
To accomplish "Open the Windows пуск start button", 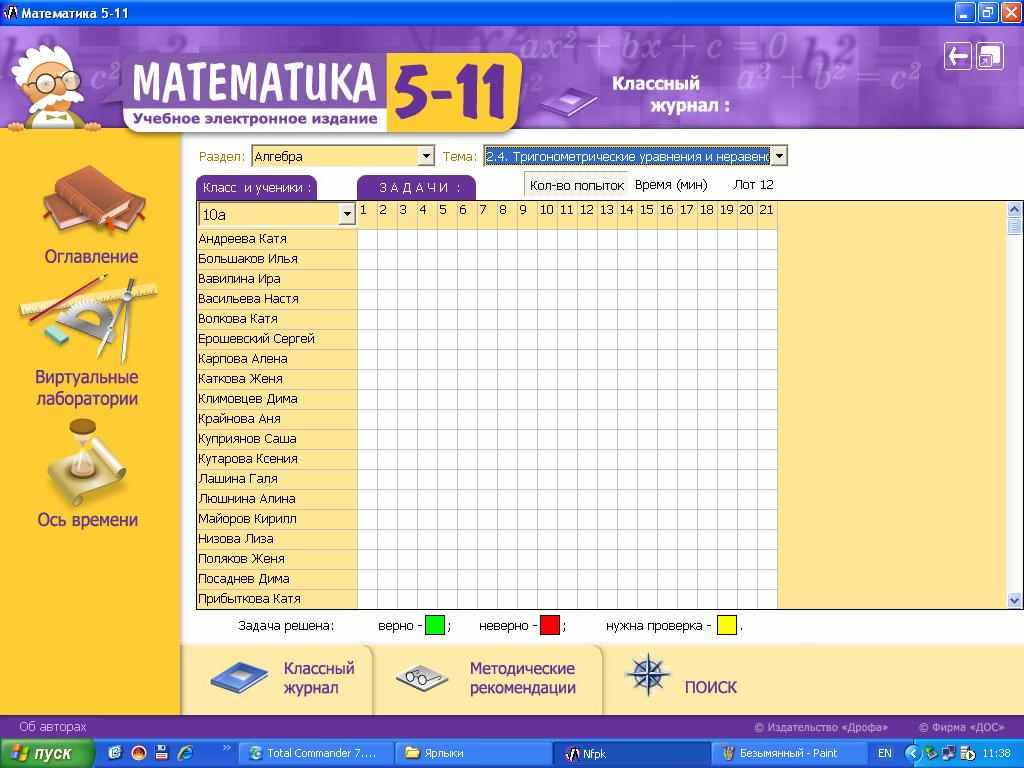I will point(46,754).
